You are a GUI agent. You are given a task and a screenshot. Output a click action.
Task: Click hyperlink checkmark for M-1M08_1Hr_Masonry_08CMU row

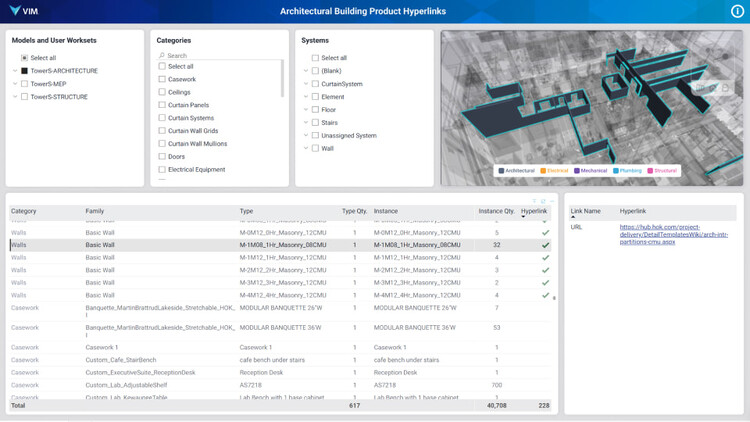pyautogui.click(x=545, y=245)
